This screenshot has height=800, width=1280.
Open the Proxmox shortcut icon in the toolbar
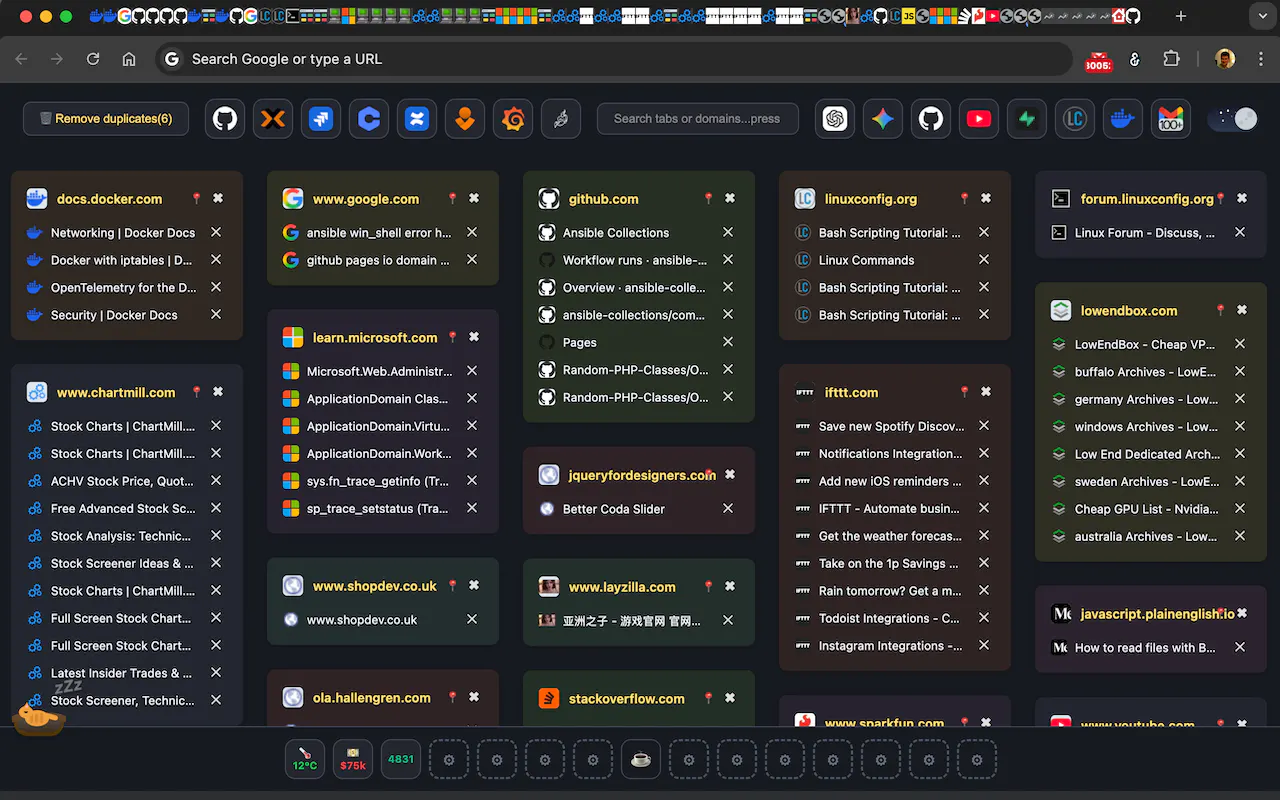(273, 119)
